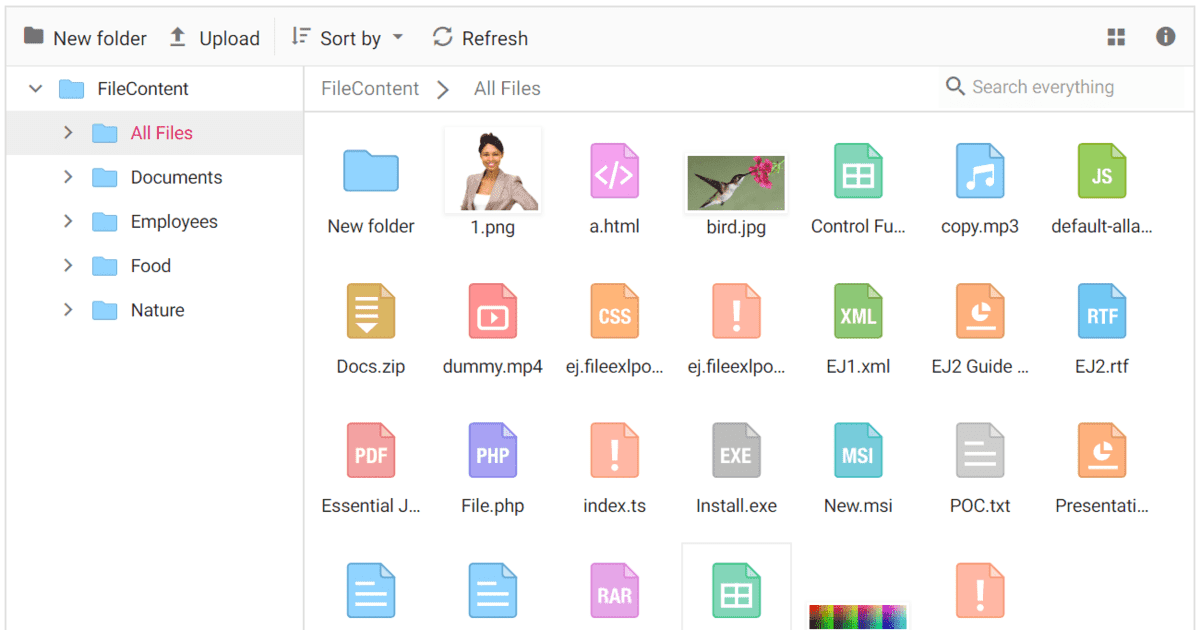The image size is (1200, 630).
Task: Click the Upload toolbar button
Action: pyautogui.click(x=214, y=38)
